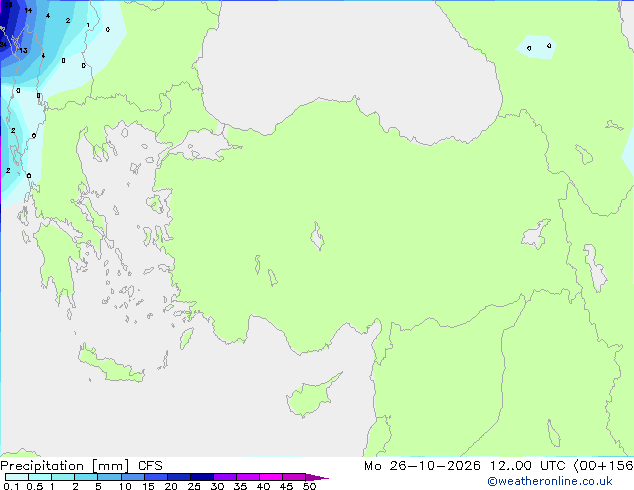634x490 pixels.
Task: Click the 40–45 mm magenta legend swatch
Action: click(x=271, y=477)
